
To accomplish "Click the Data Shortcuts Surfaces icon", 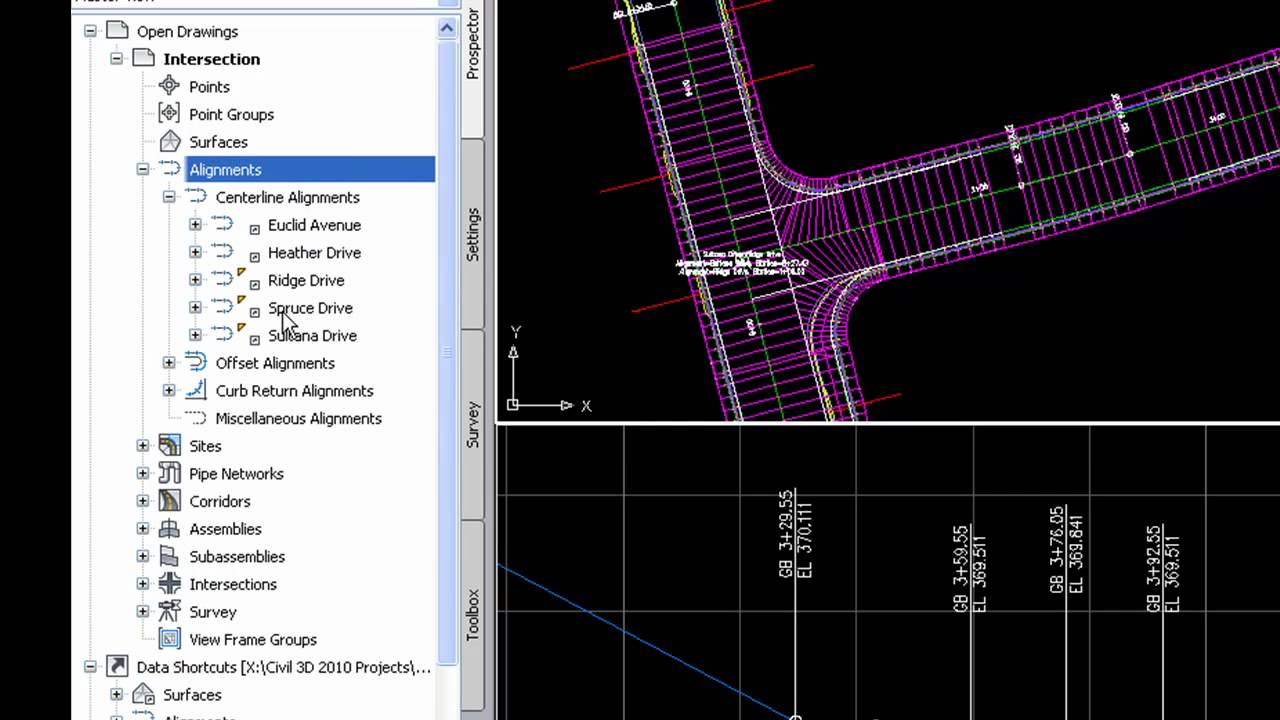I will (x=144, y=694).
